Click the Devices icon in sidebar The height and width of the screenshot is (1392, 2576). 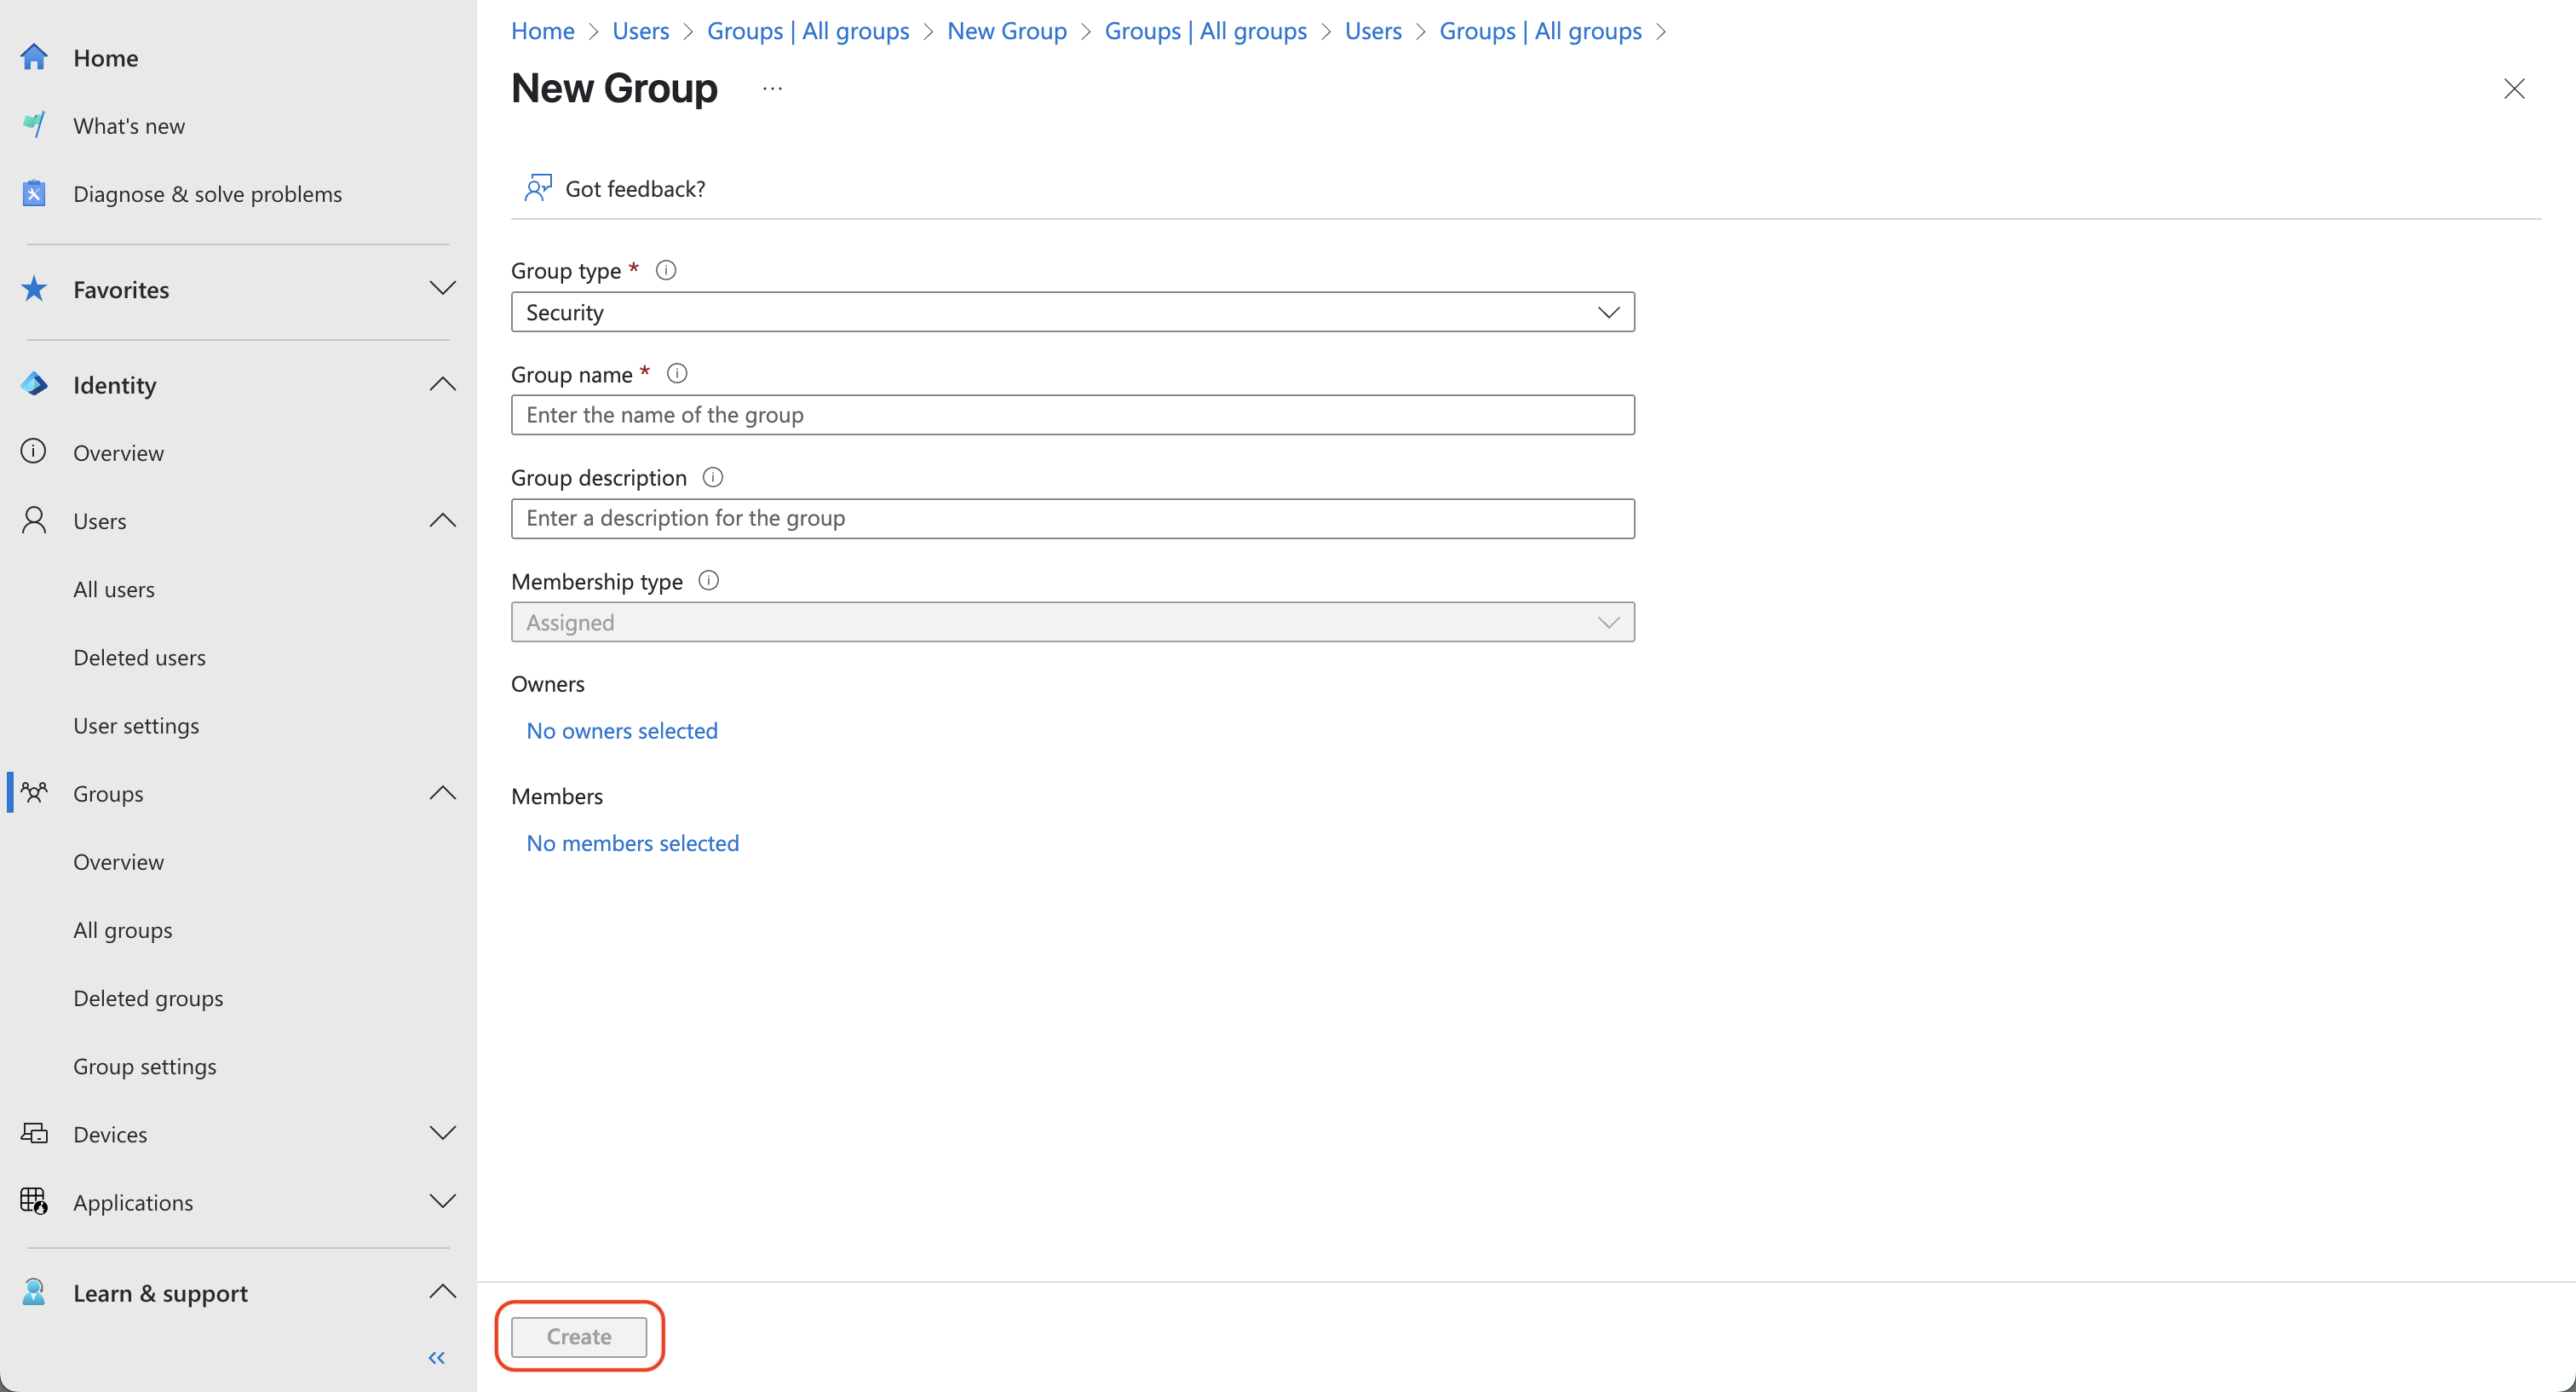(34, 1133)
